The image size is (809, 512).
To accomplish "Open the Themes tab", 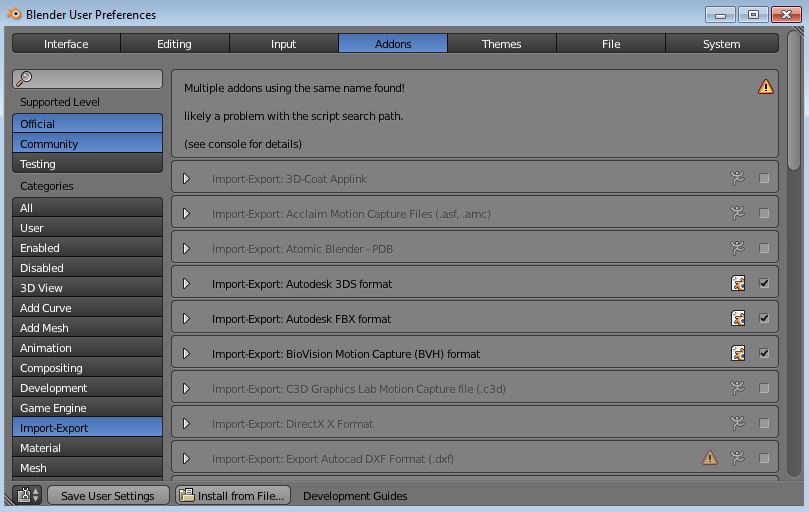I will click(501, 44).
